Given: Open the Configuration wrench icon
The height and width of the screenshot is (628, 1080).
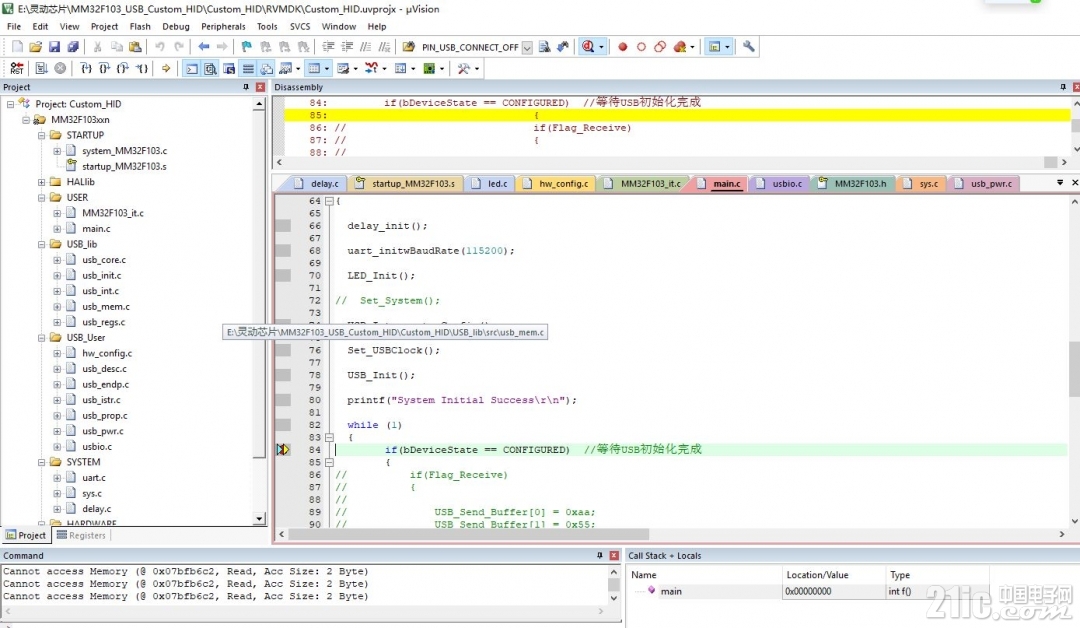Looking at the screenshot, I should [x=749, y=47].
